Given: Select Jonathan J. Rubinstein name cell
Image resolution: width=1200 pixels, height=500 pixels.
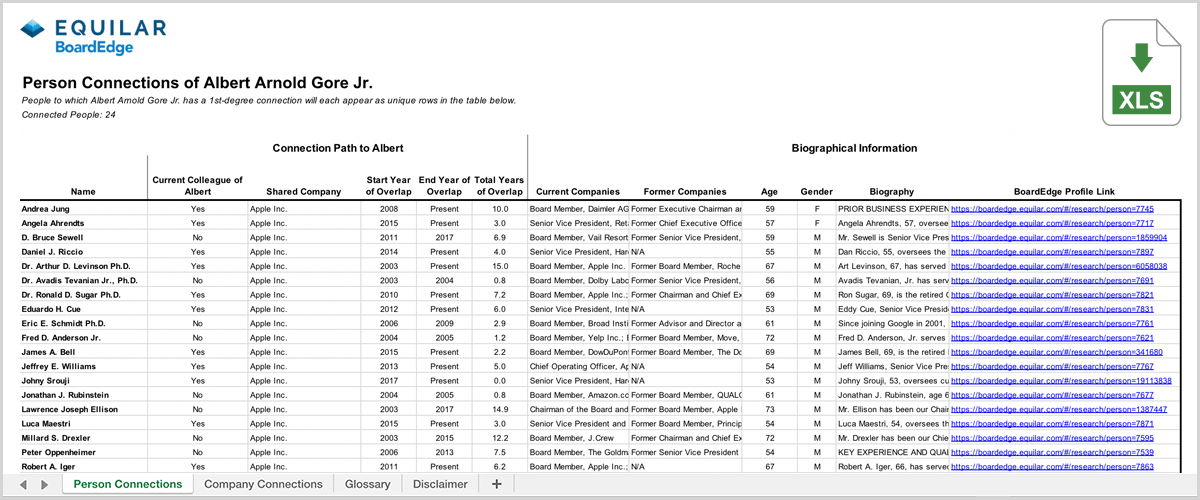Looking at the screenshot, I should (x=84, y=396).
